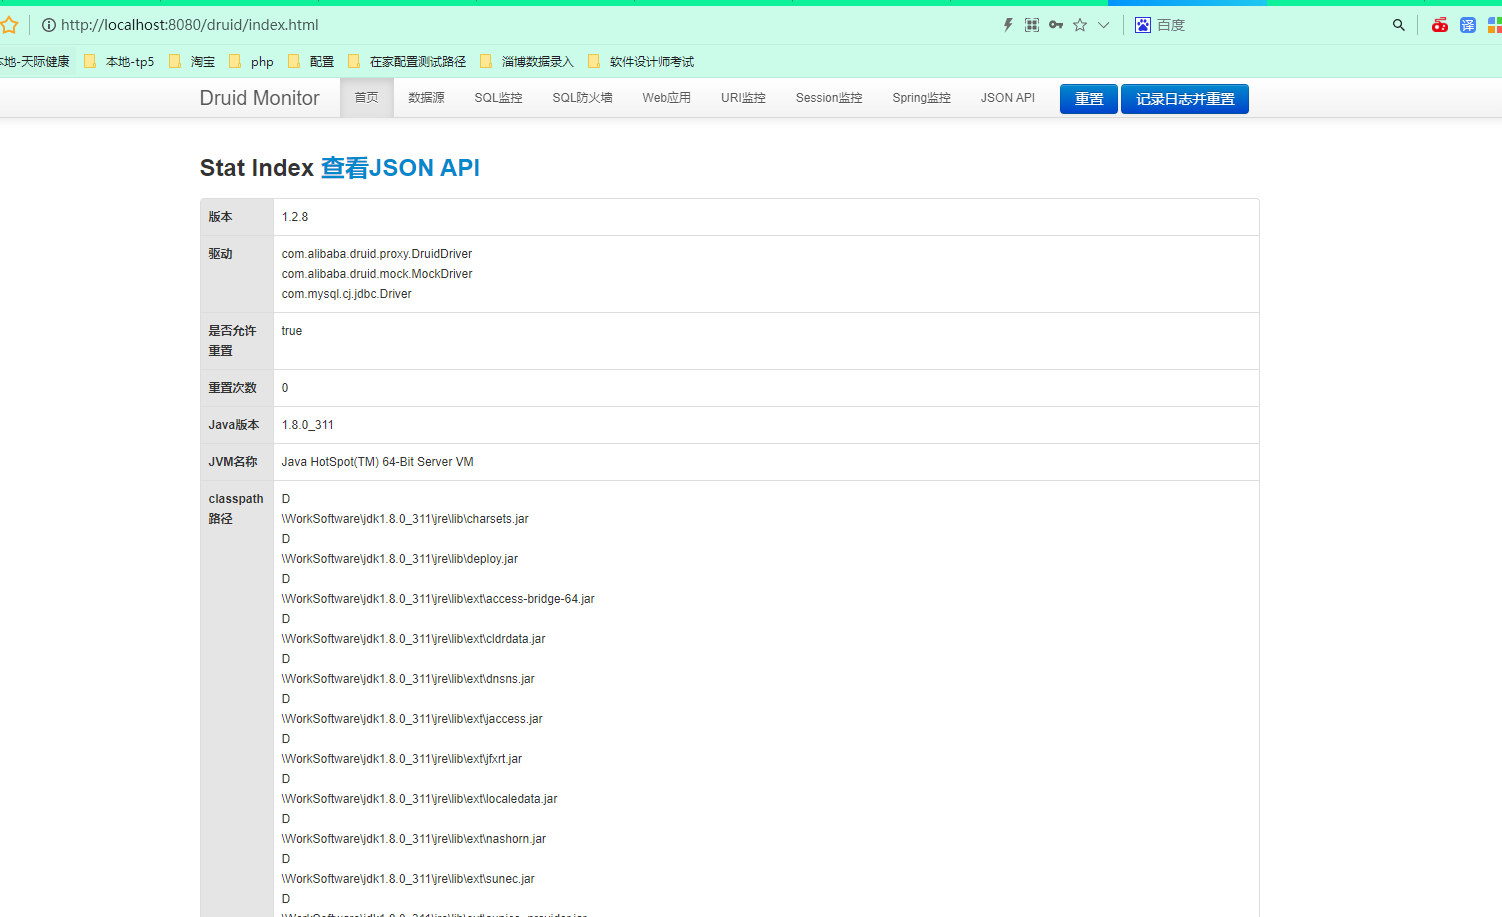Click the access-bridge-64.jar classpath entry
This screenshot has height=917, width=1502.
(x=438, y=599)
